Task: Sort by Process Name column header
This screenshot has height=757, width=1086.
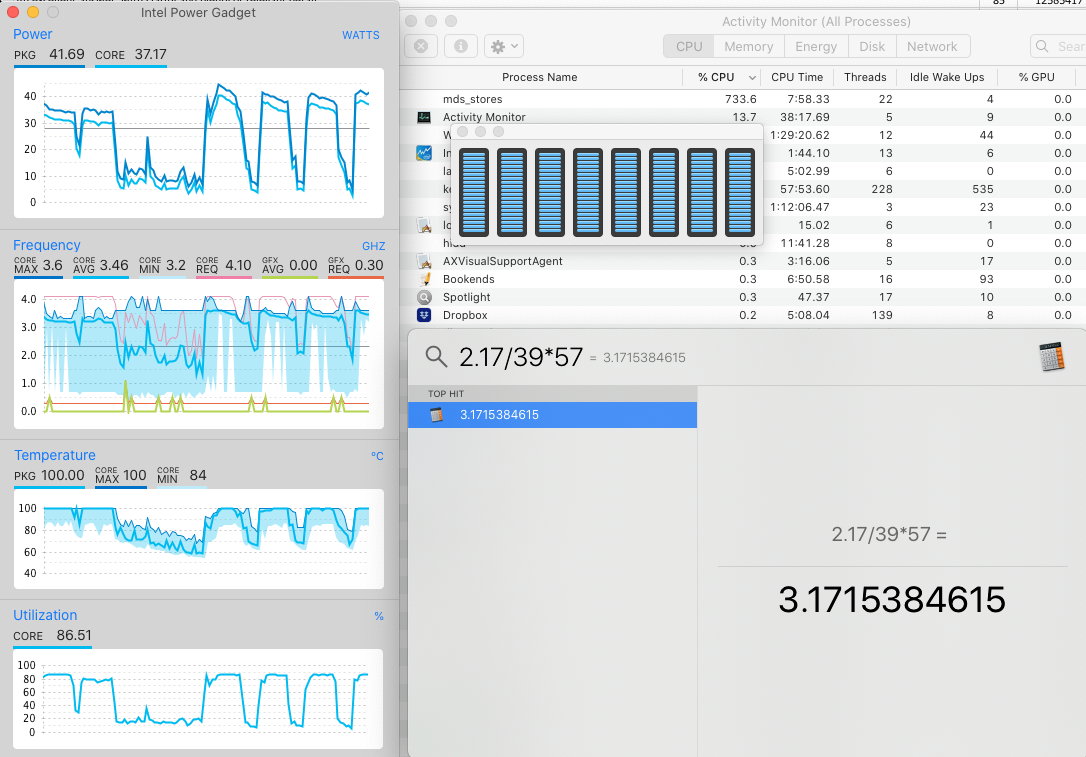Action: pos(540,77)
